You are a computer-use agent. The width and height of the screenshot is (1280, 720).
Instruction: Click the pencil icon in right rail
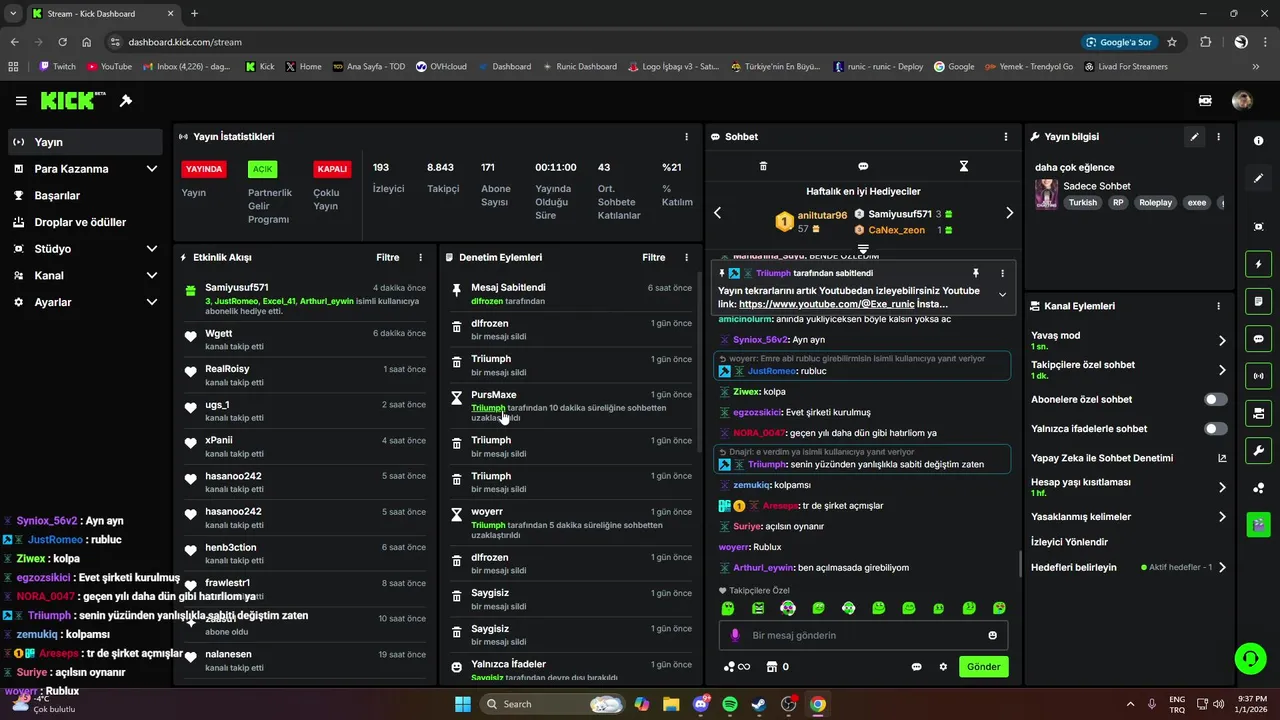(1259, 178)
